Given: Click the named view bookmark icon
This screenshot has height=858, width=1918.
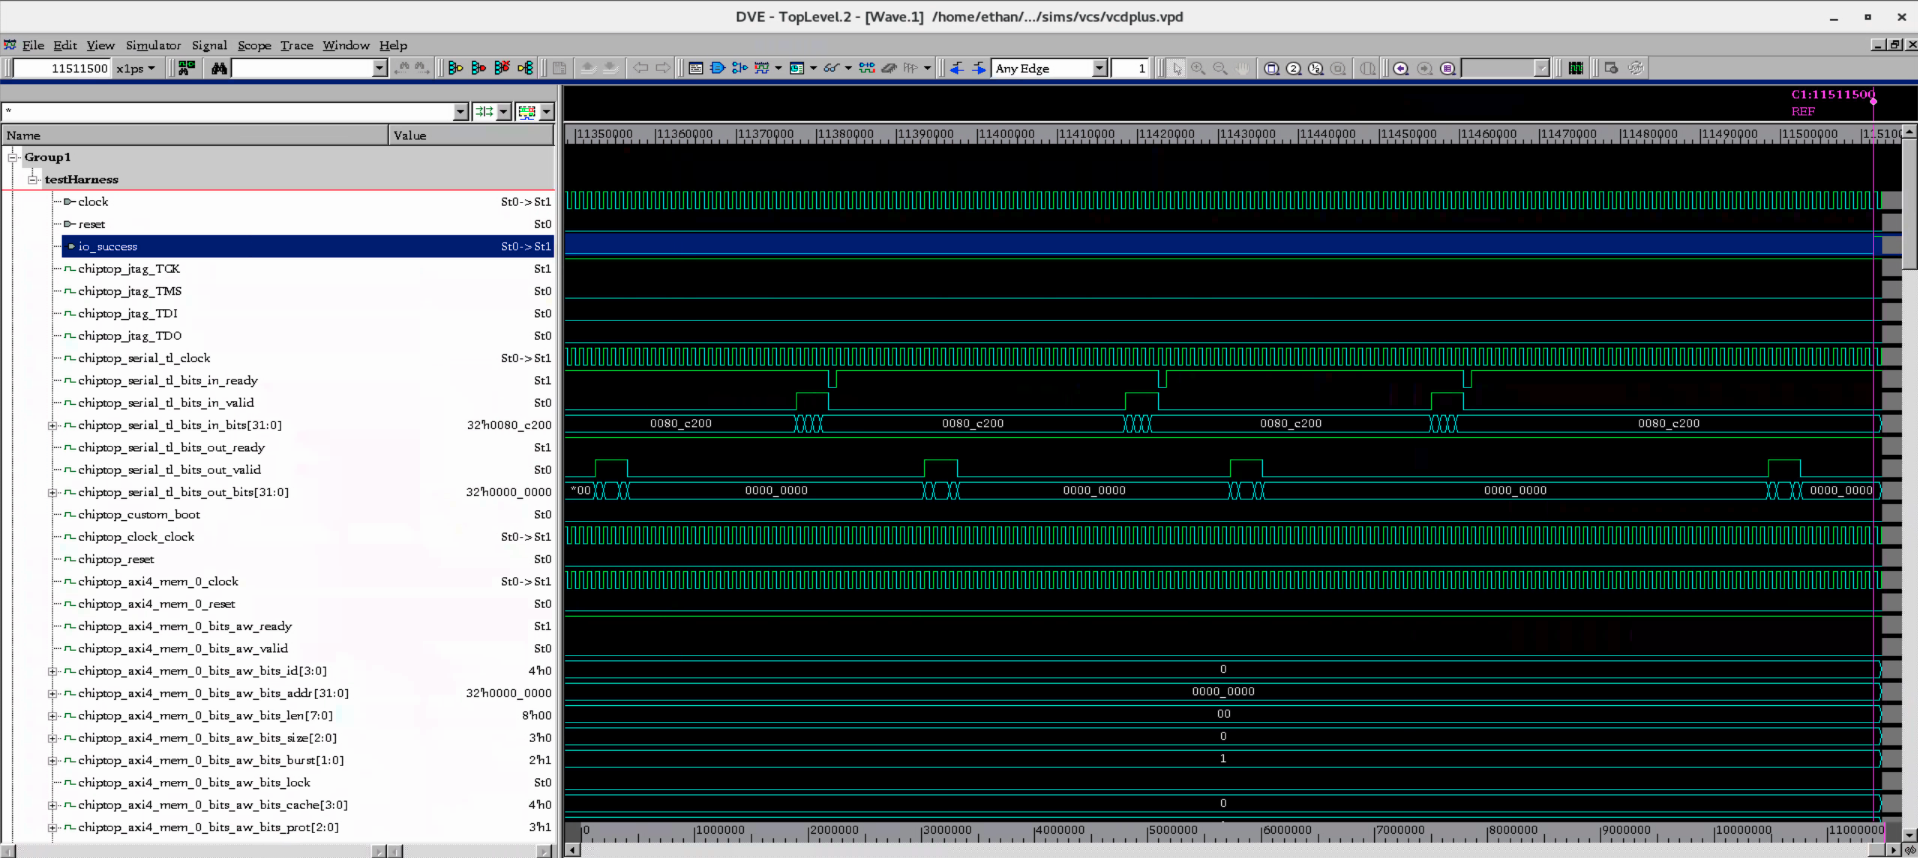Looking at the screenshot, I should [1447, 68].
